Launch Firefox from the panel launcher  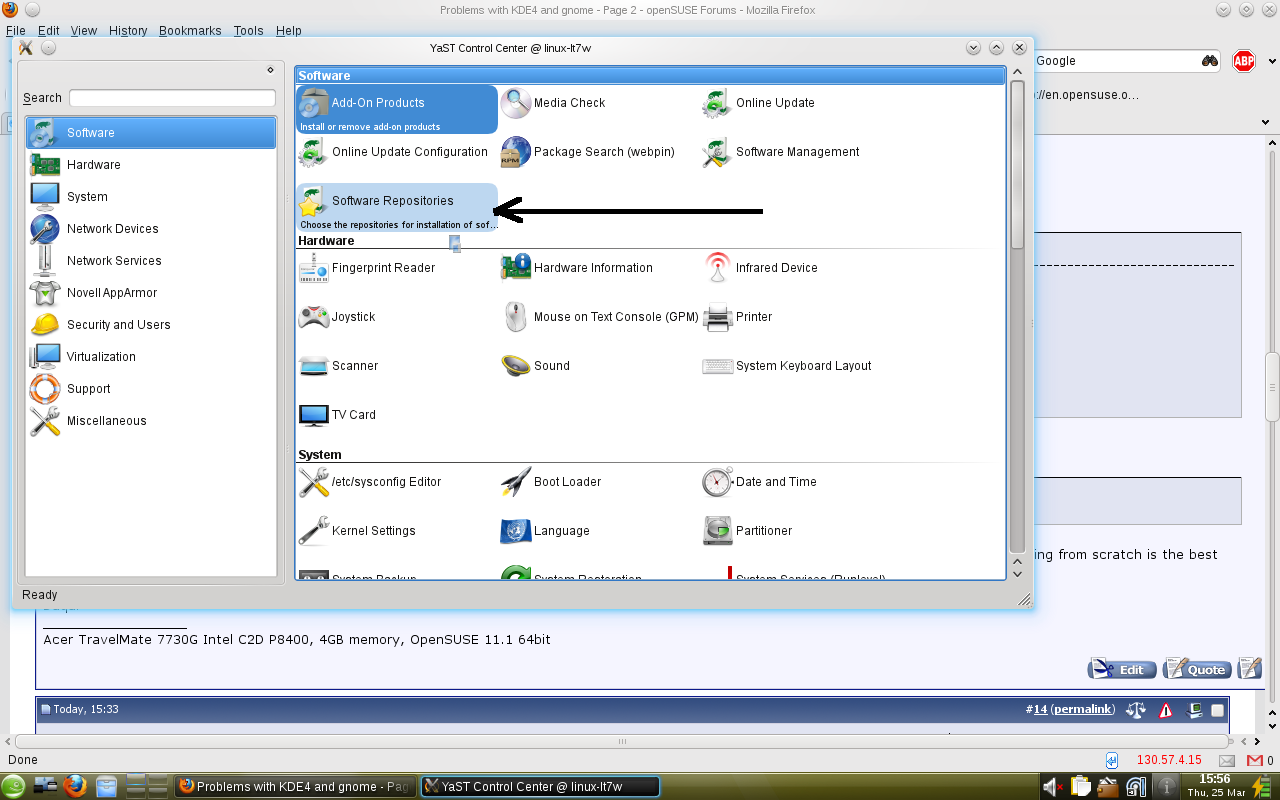[x=75, y=787]
